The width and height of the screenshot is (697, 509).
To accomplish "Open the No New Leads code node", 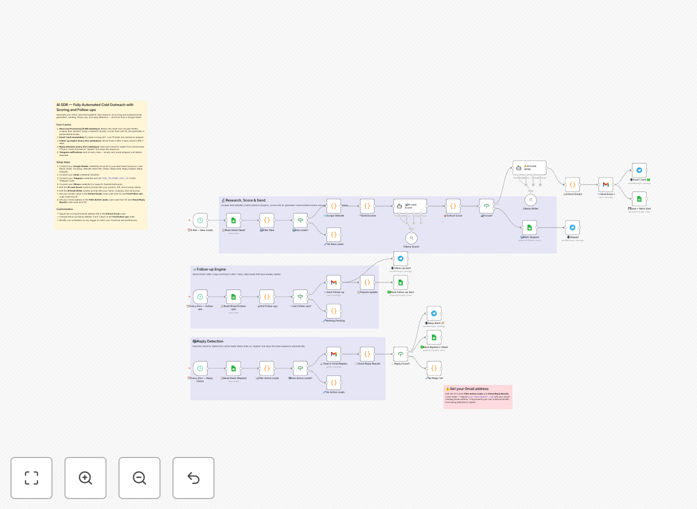I will coord(334,234).
